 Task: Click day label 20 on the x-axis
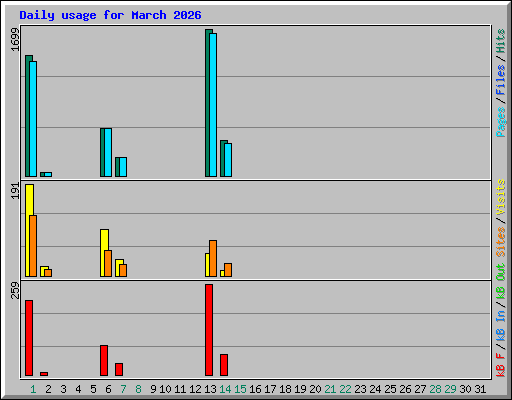point(315,389)
